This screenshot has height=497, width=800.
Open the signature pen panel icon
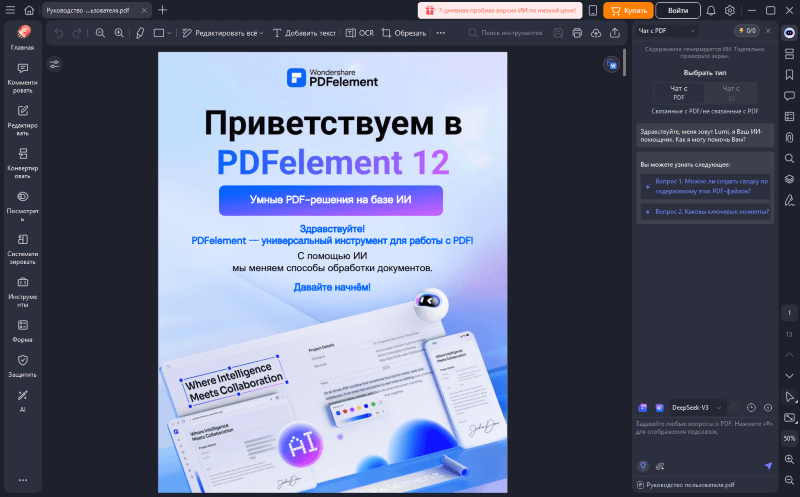[x=789, y=201]
